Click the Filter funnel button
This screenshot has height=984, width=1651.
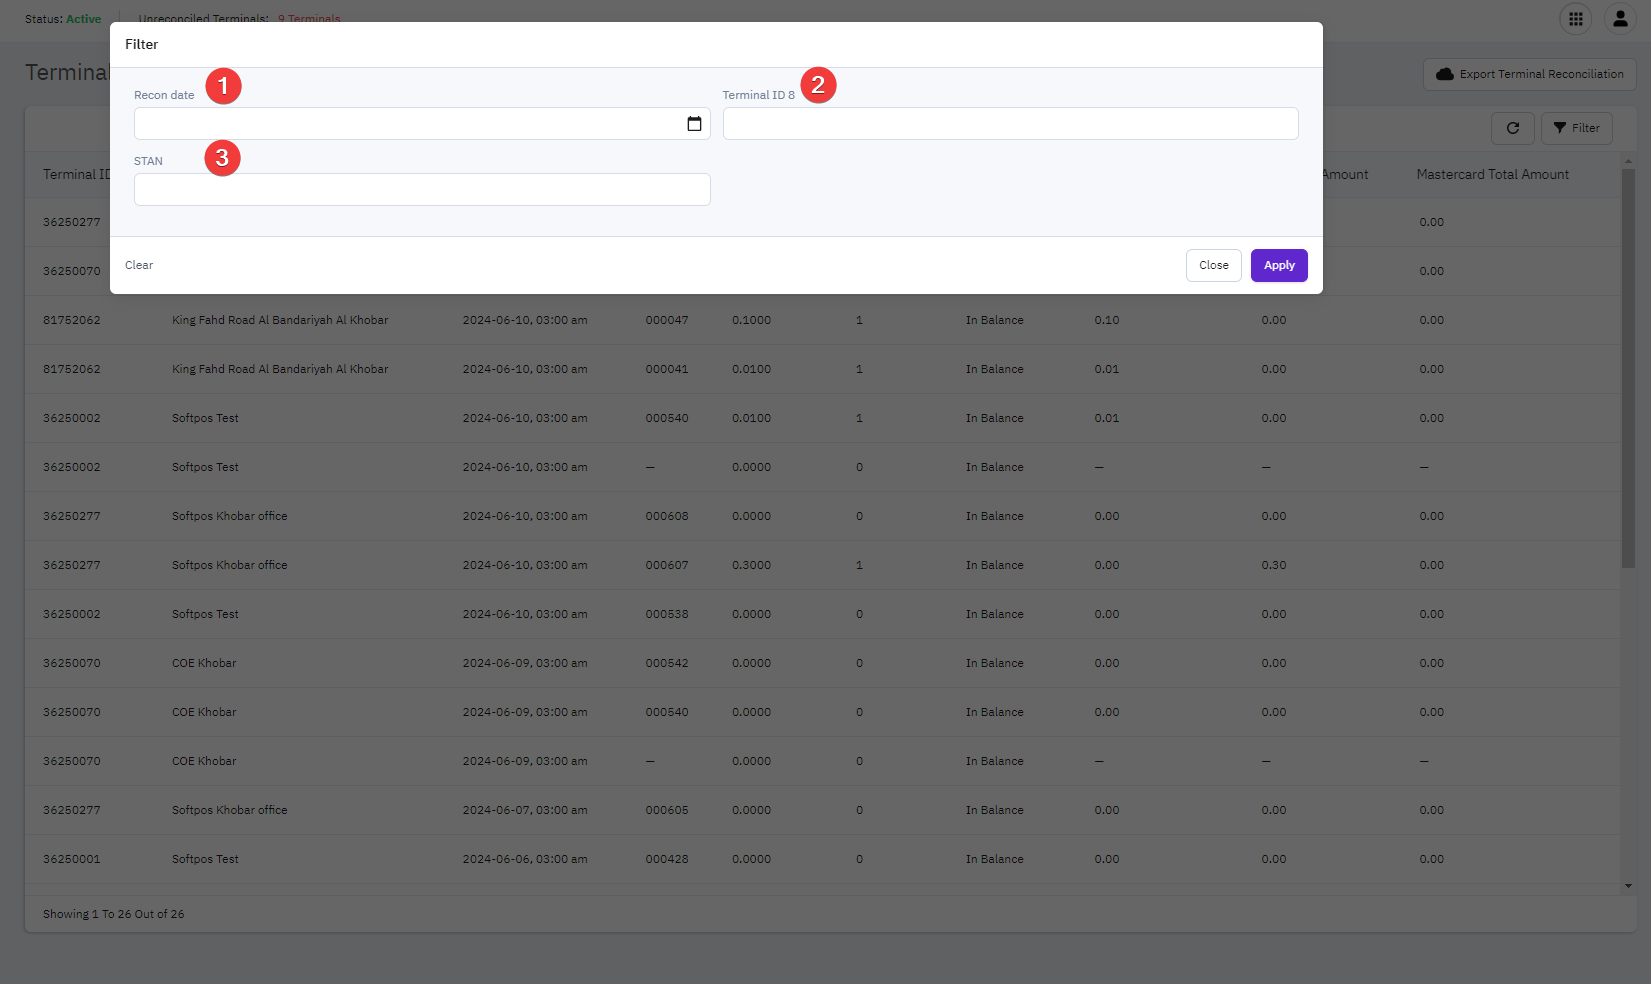[x=1576, y=128]
